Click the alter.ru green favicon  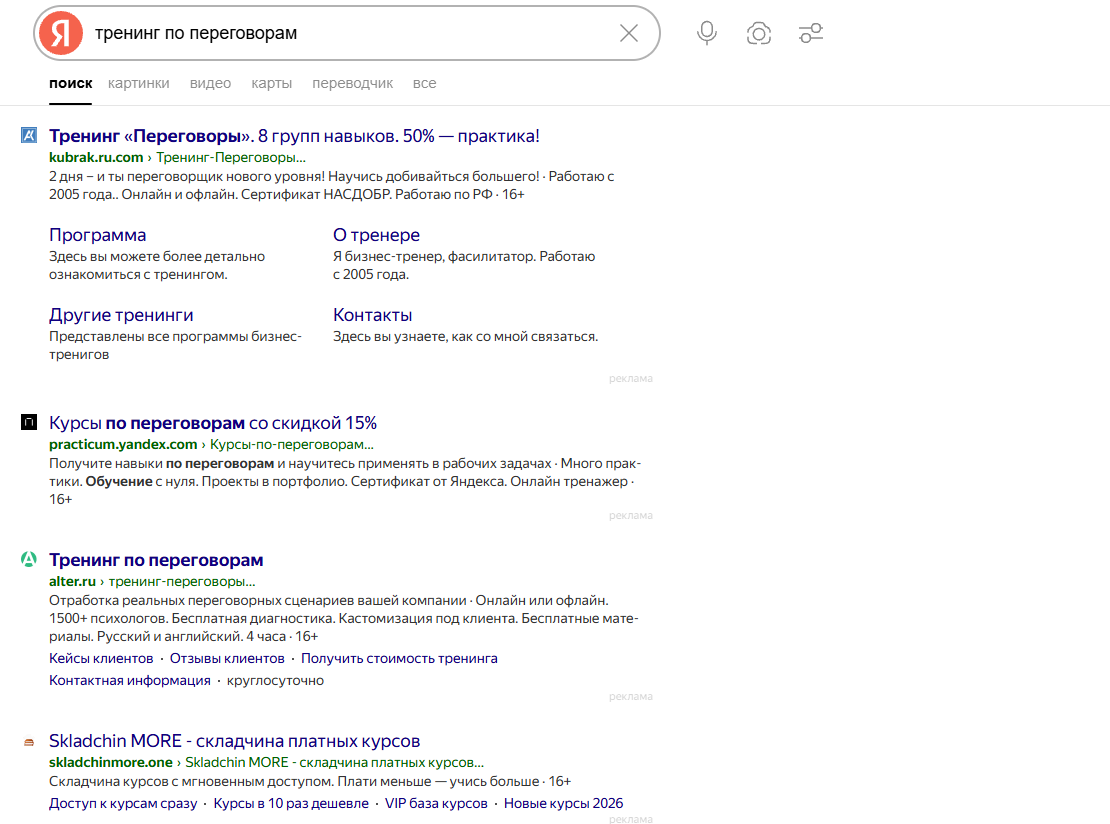click(28, 559)
